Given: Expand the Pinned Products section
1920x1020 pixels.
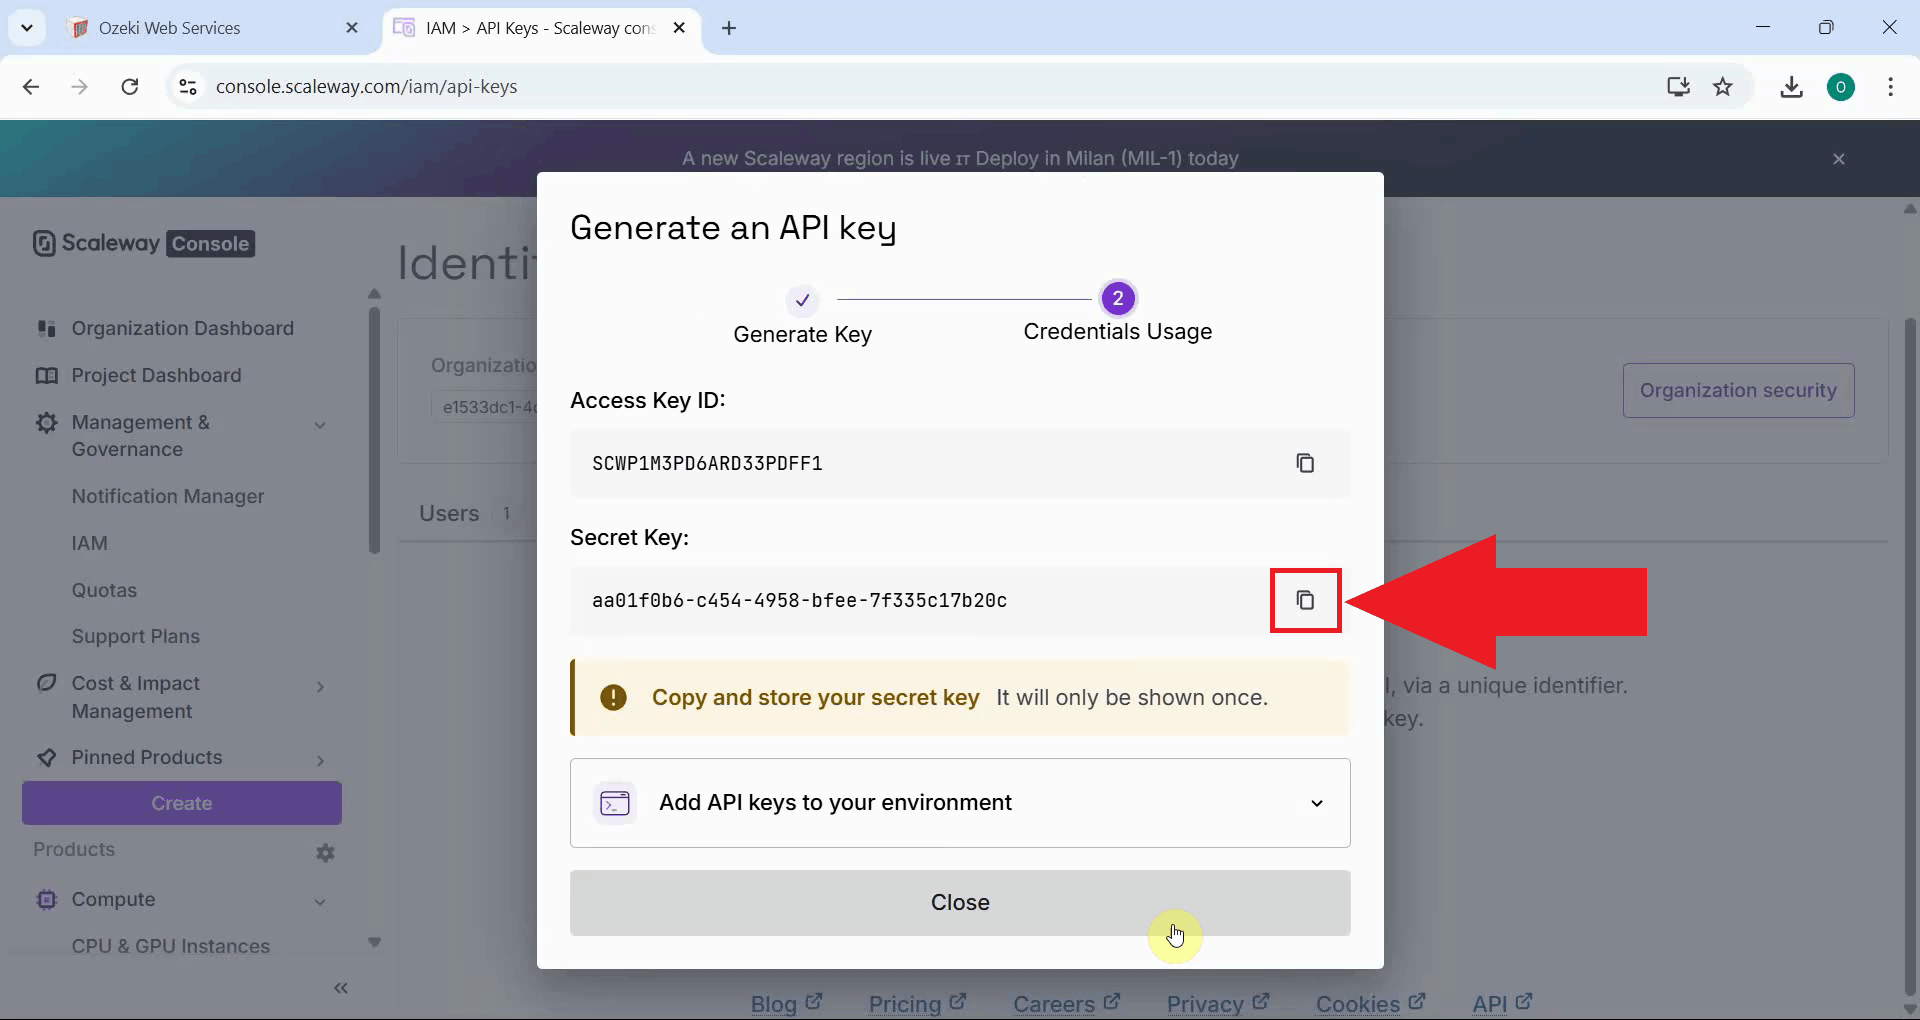Looking at the screenshot, I should click(320, 760).
